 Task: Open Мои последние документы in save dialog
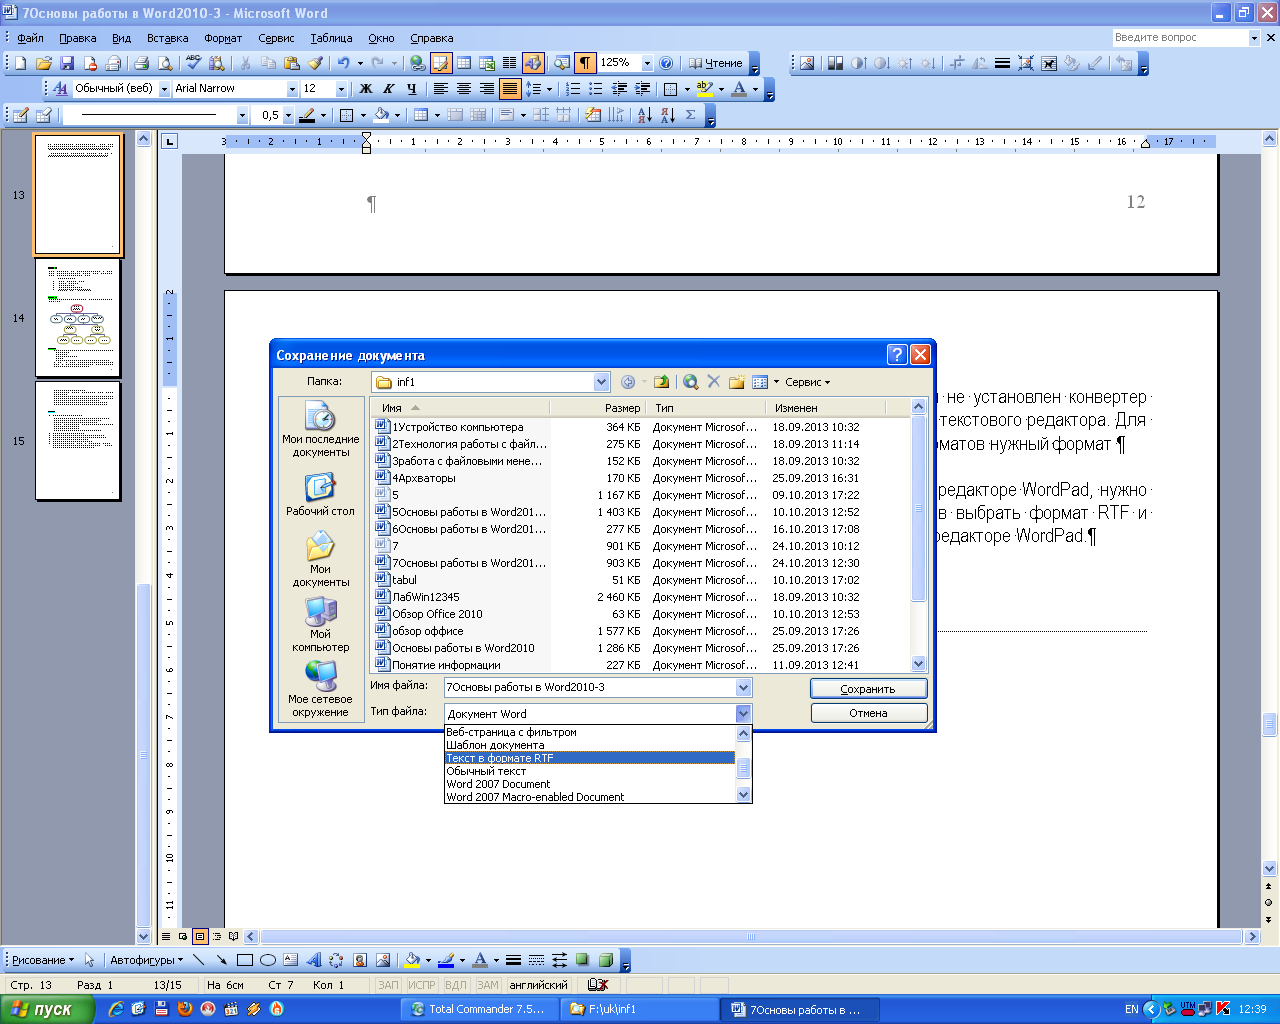point(320,430)
